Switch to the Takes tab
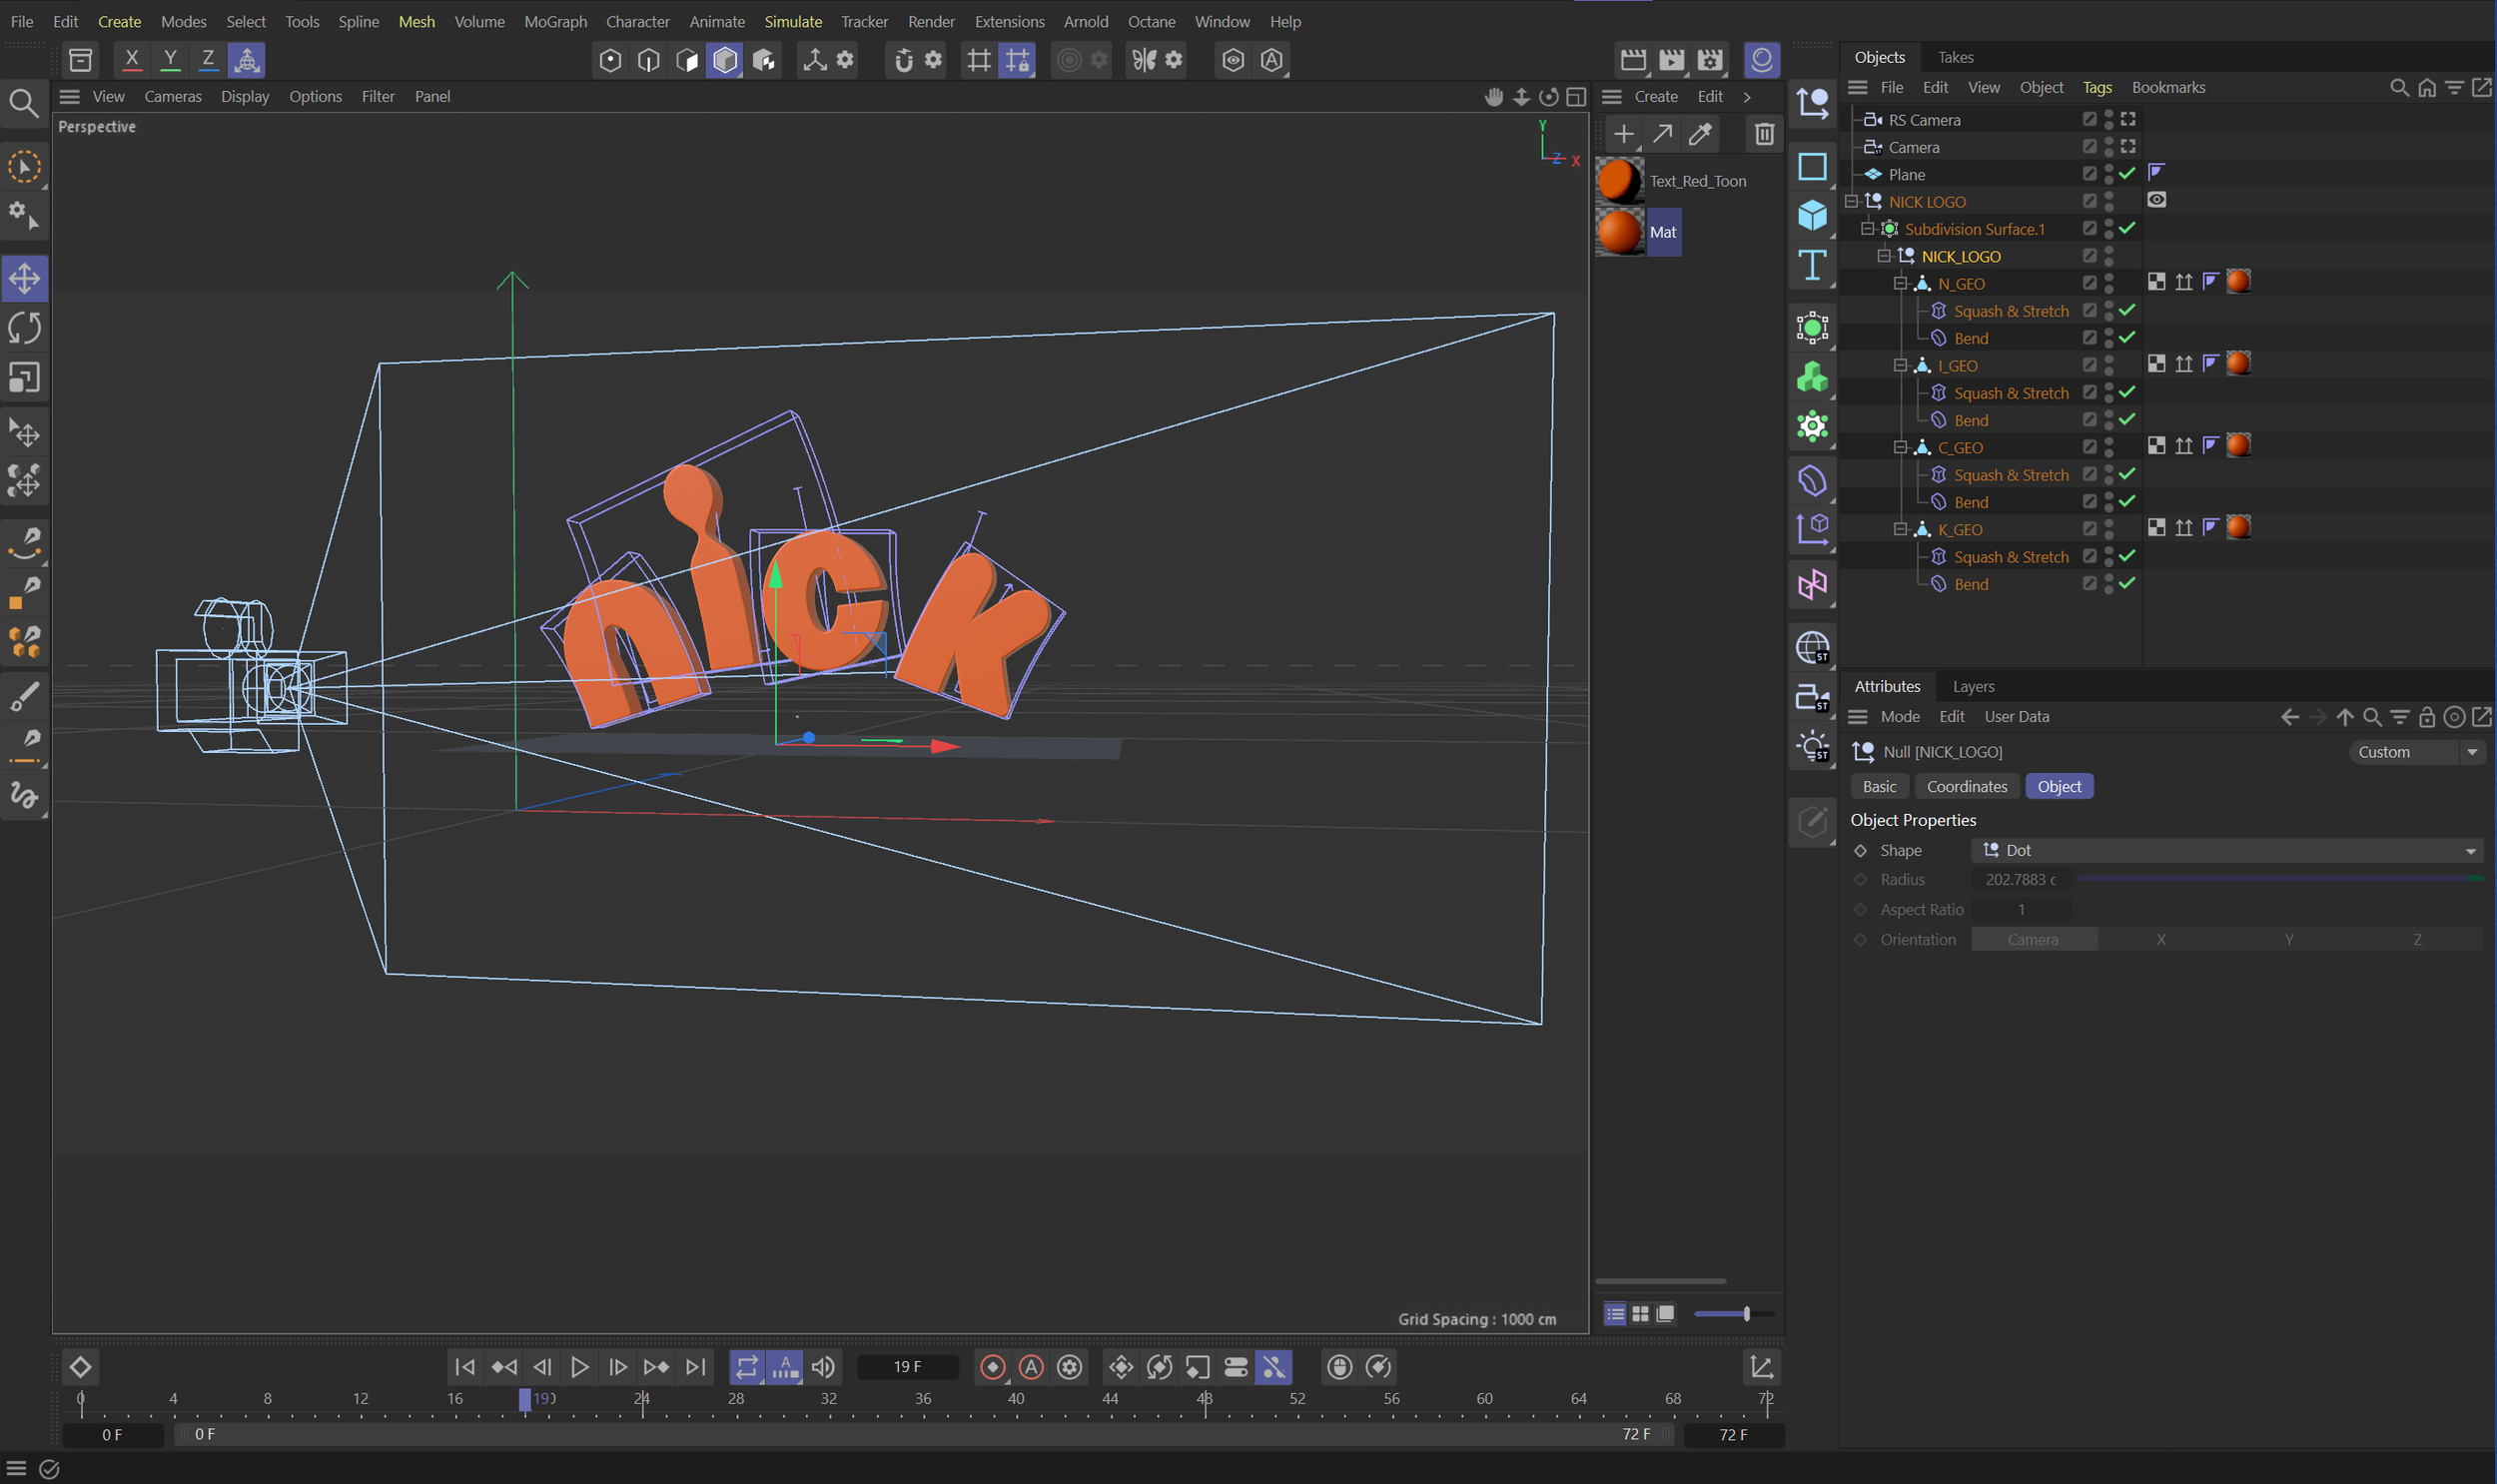Image resolution: width=2497 pixels, height=1484 pixels. [x=1955, y=57]
